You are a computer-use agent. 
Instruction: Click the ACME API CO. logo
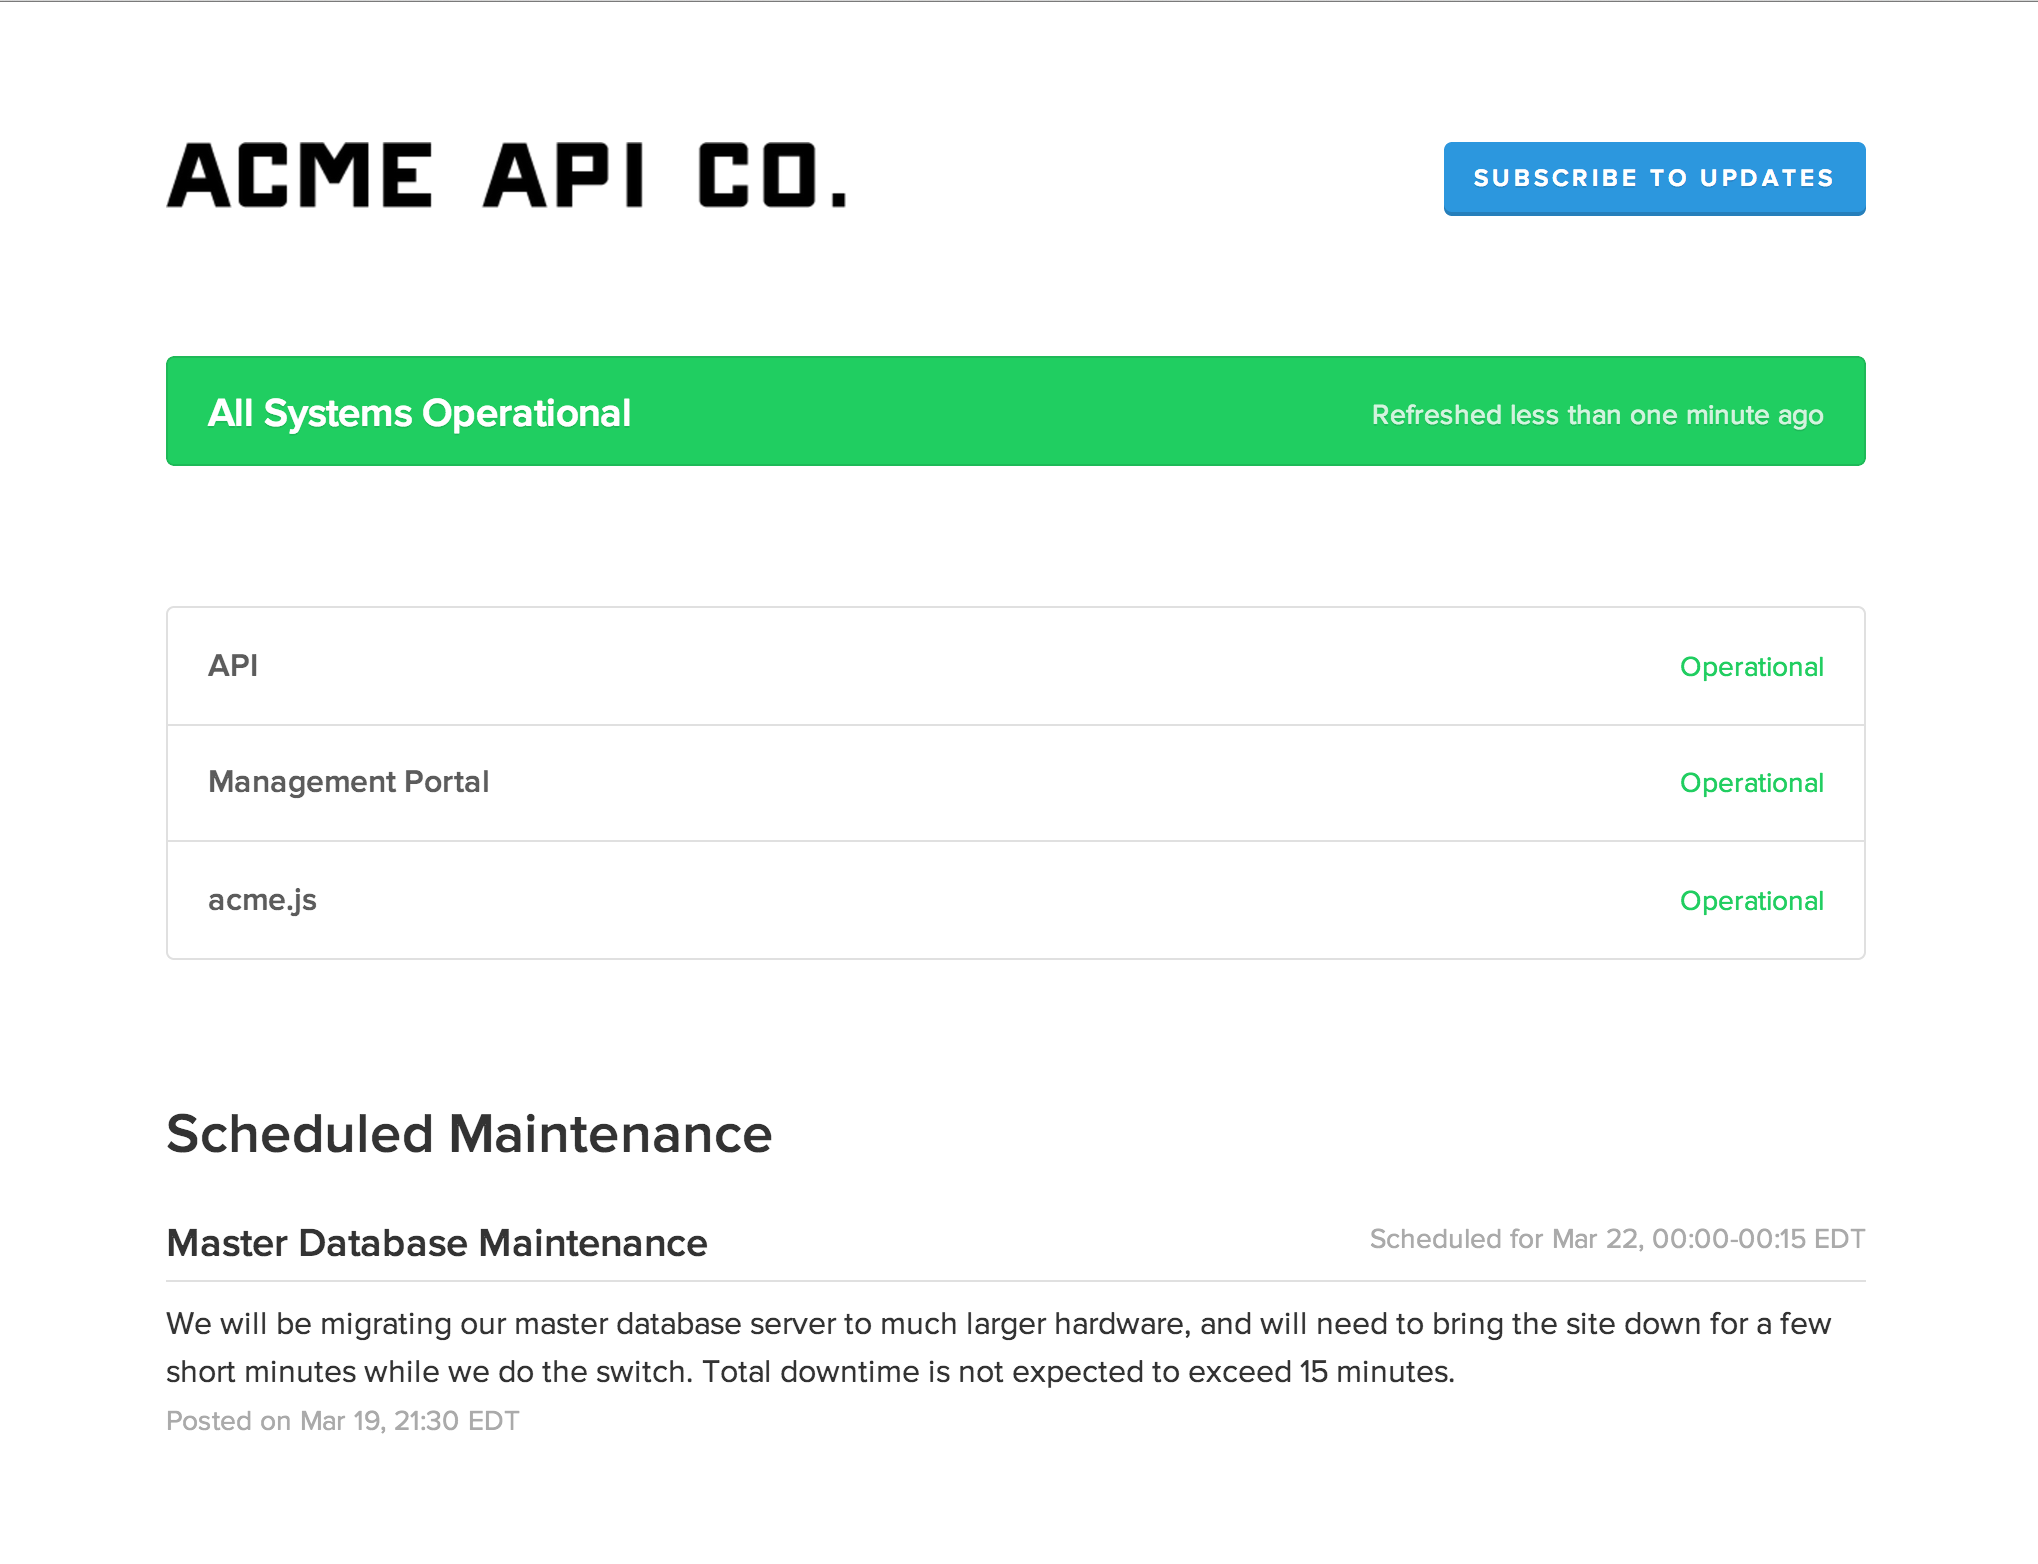point(506,176)
